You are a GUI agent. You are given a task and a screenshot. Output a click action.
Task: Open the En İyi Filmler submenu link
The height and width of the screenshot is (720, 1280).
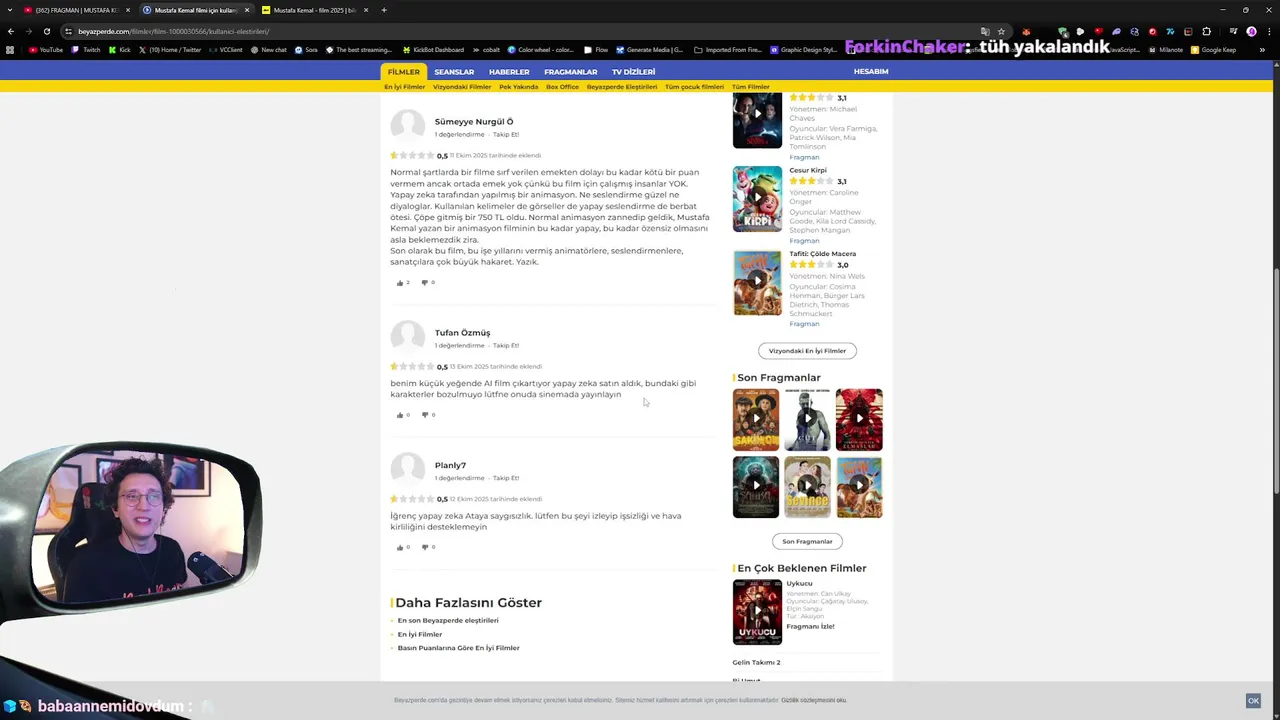[405, 87]
